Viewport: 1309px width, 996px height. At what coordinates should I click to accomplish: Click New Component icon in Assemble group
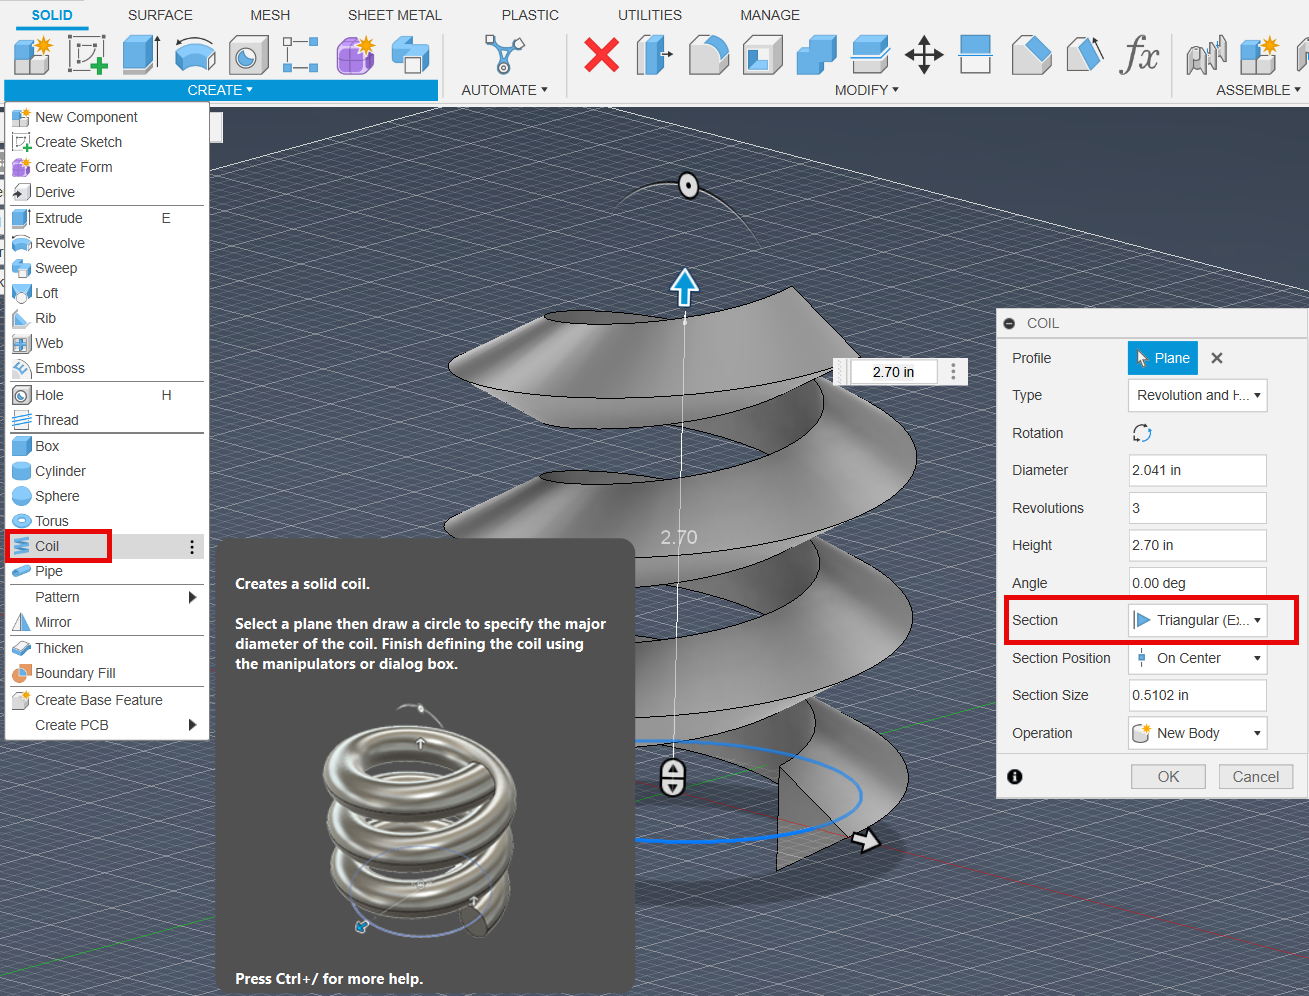[x=1259, y=55]
